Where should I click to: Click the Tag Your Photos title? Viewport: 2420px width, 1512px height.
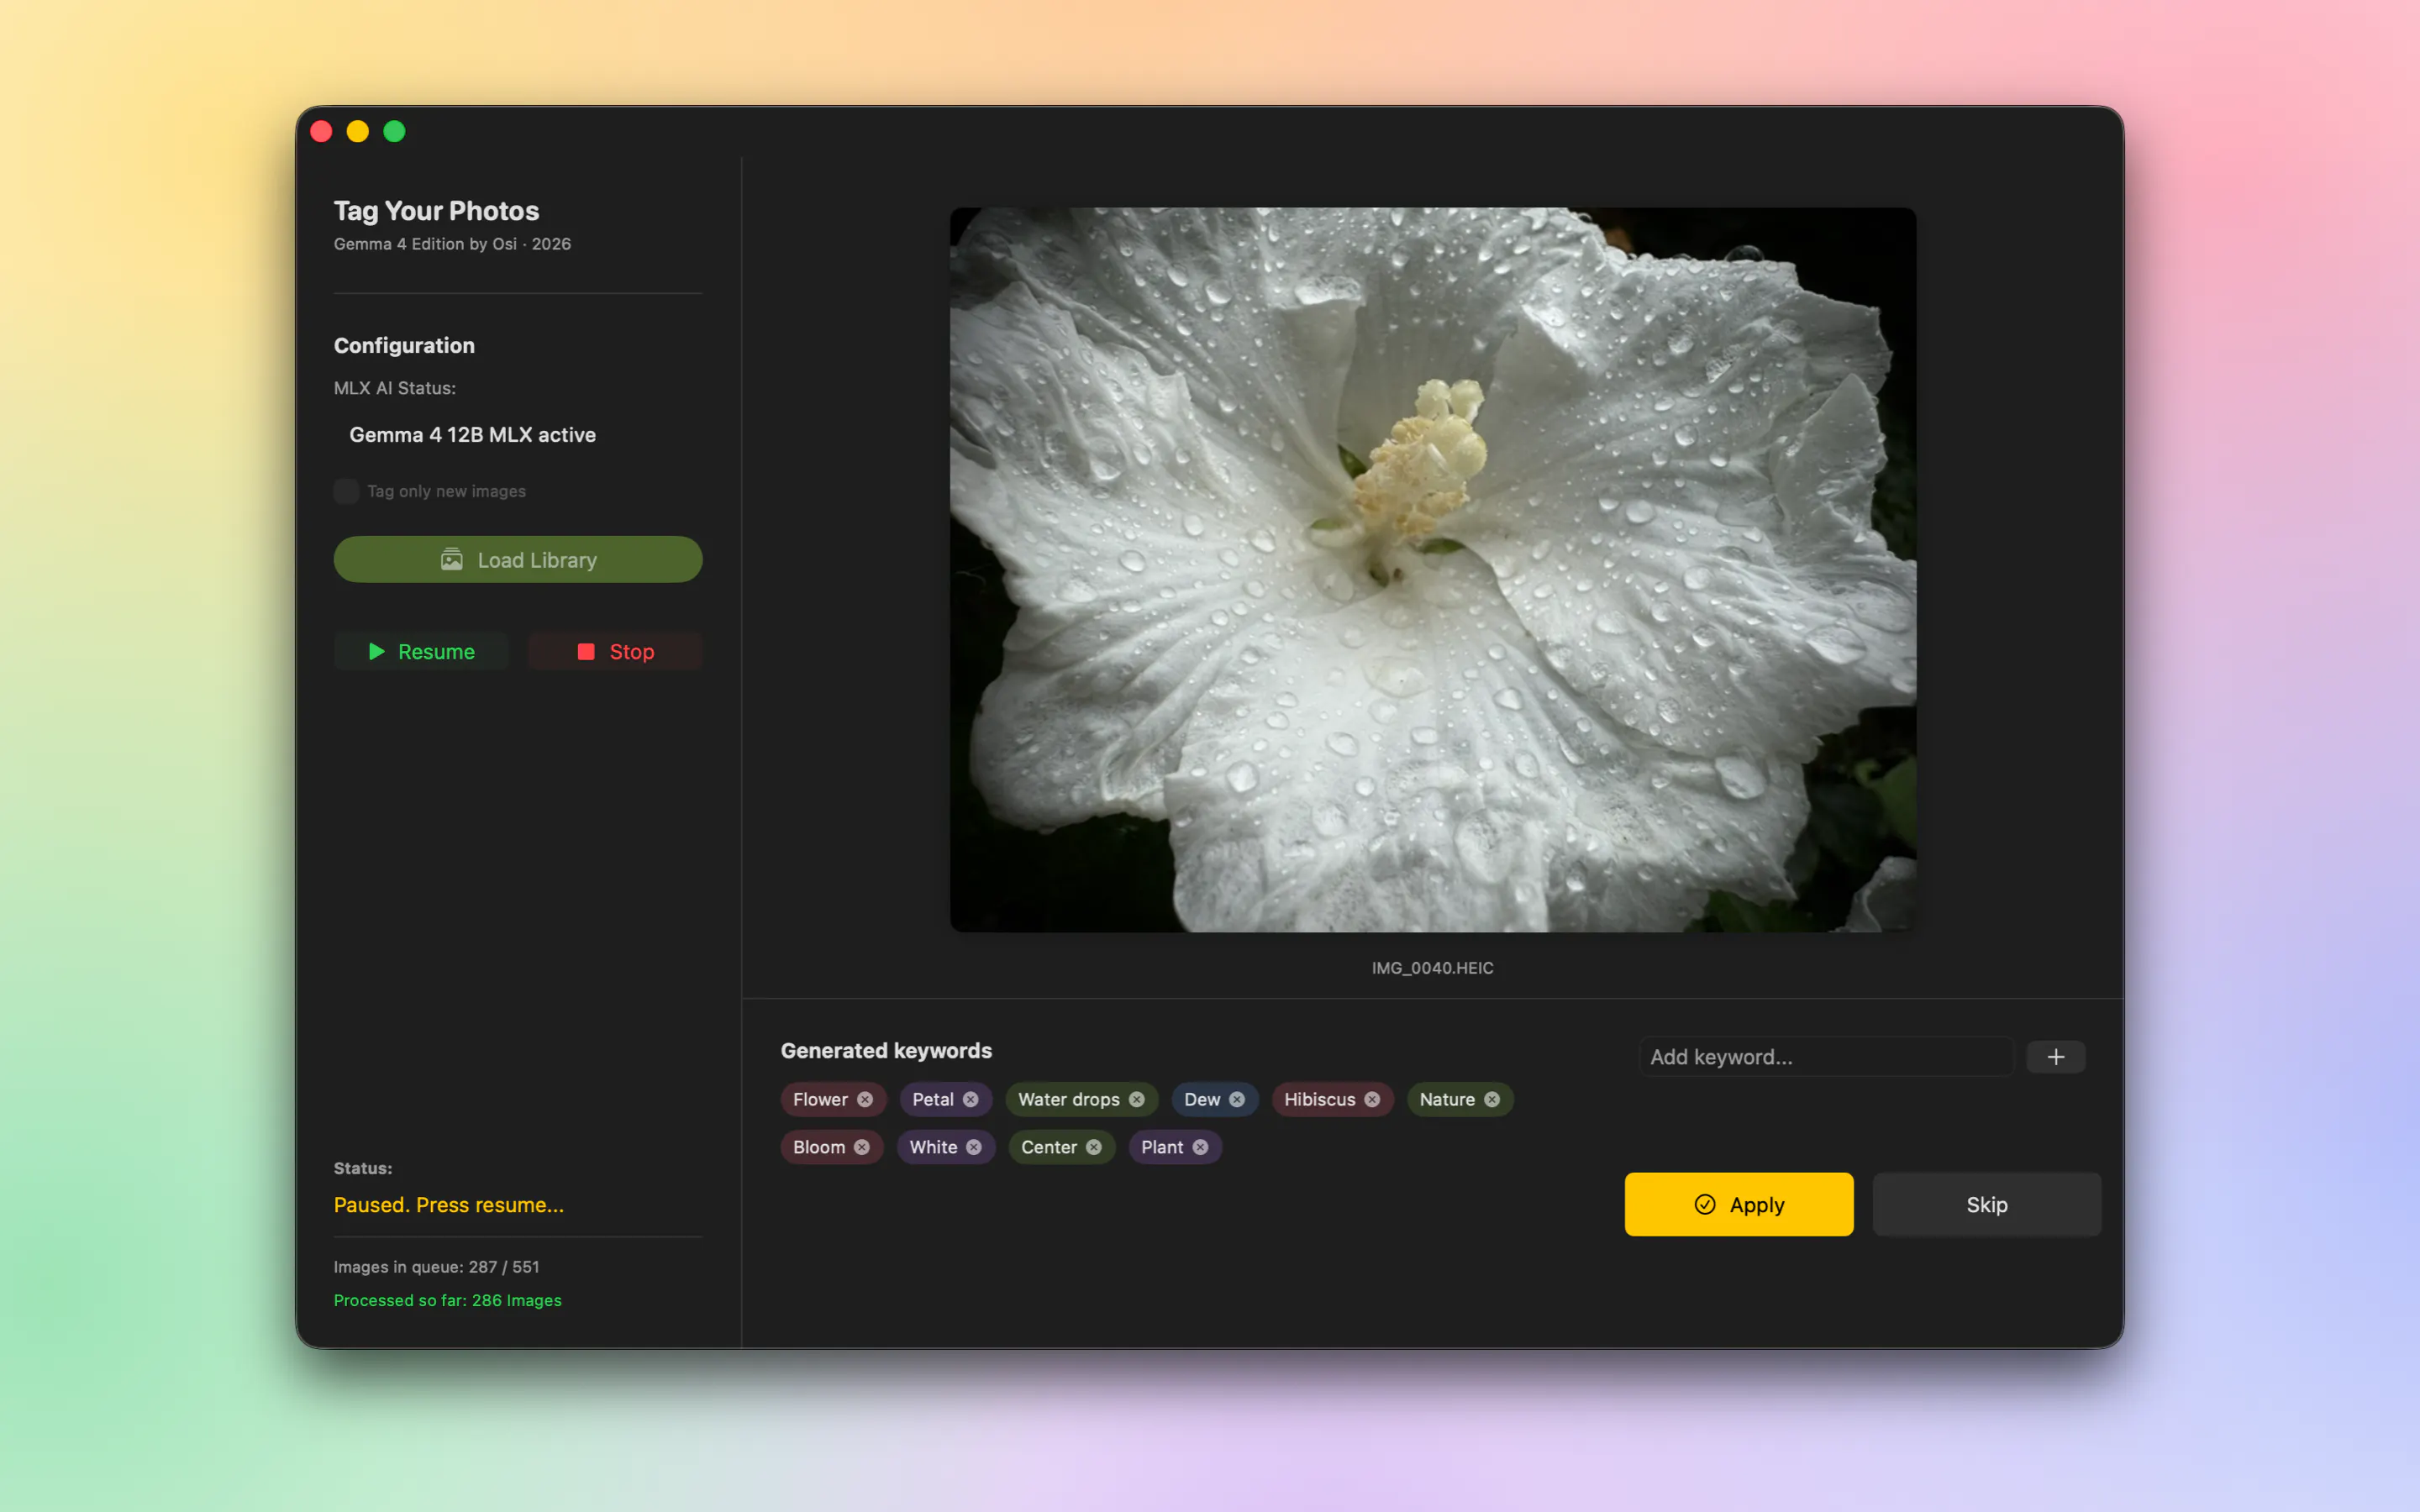click(x=436, y=211)
